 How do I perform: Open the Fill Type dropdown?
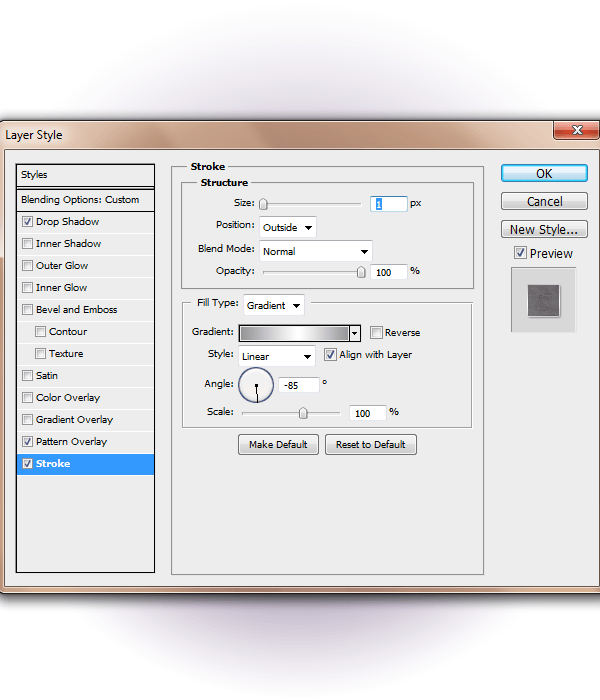point(274,305)
